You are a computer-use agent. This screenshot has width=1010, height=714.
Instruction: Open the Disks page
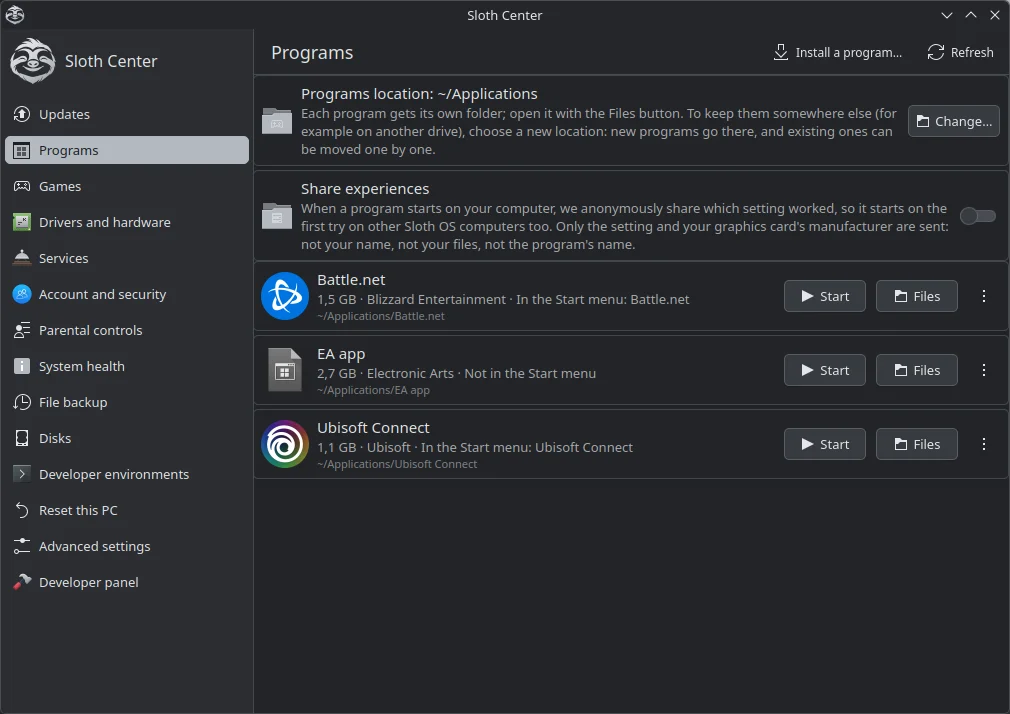coord(127,438)
